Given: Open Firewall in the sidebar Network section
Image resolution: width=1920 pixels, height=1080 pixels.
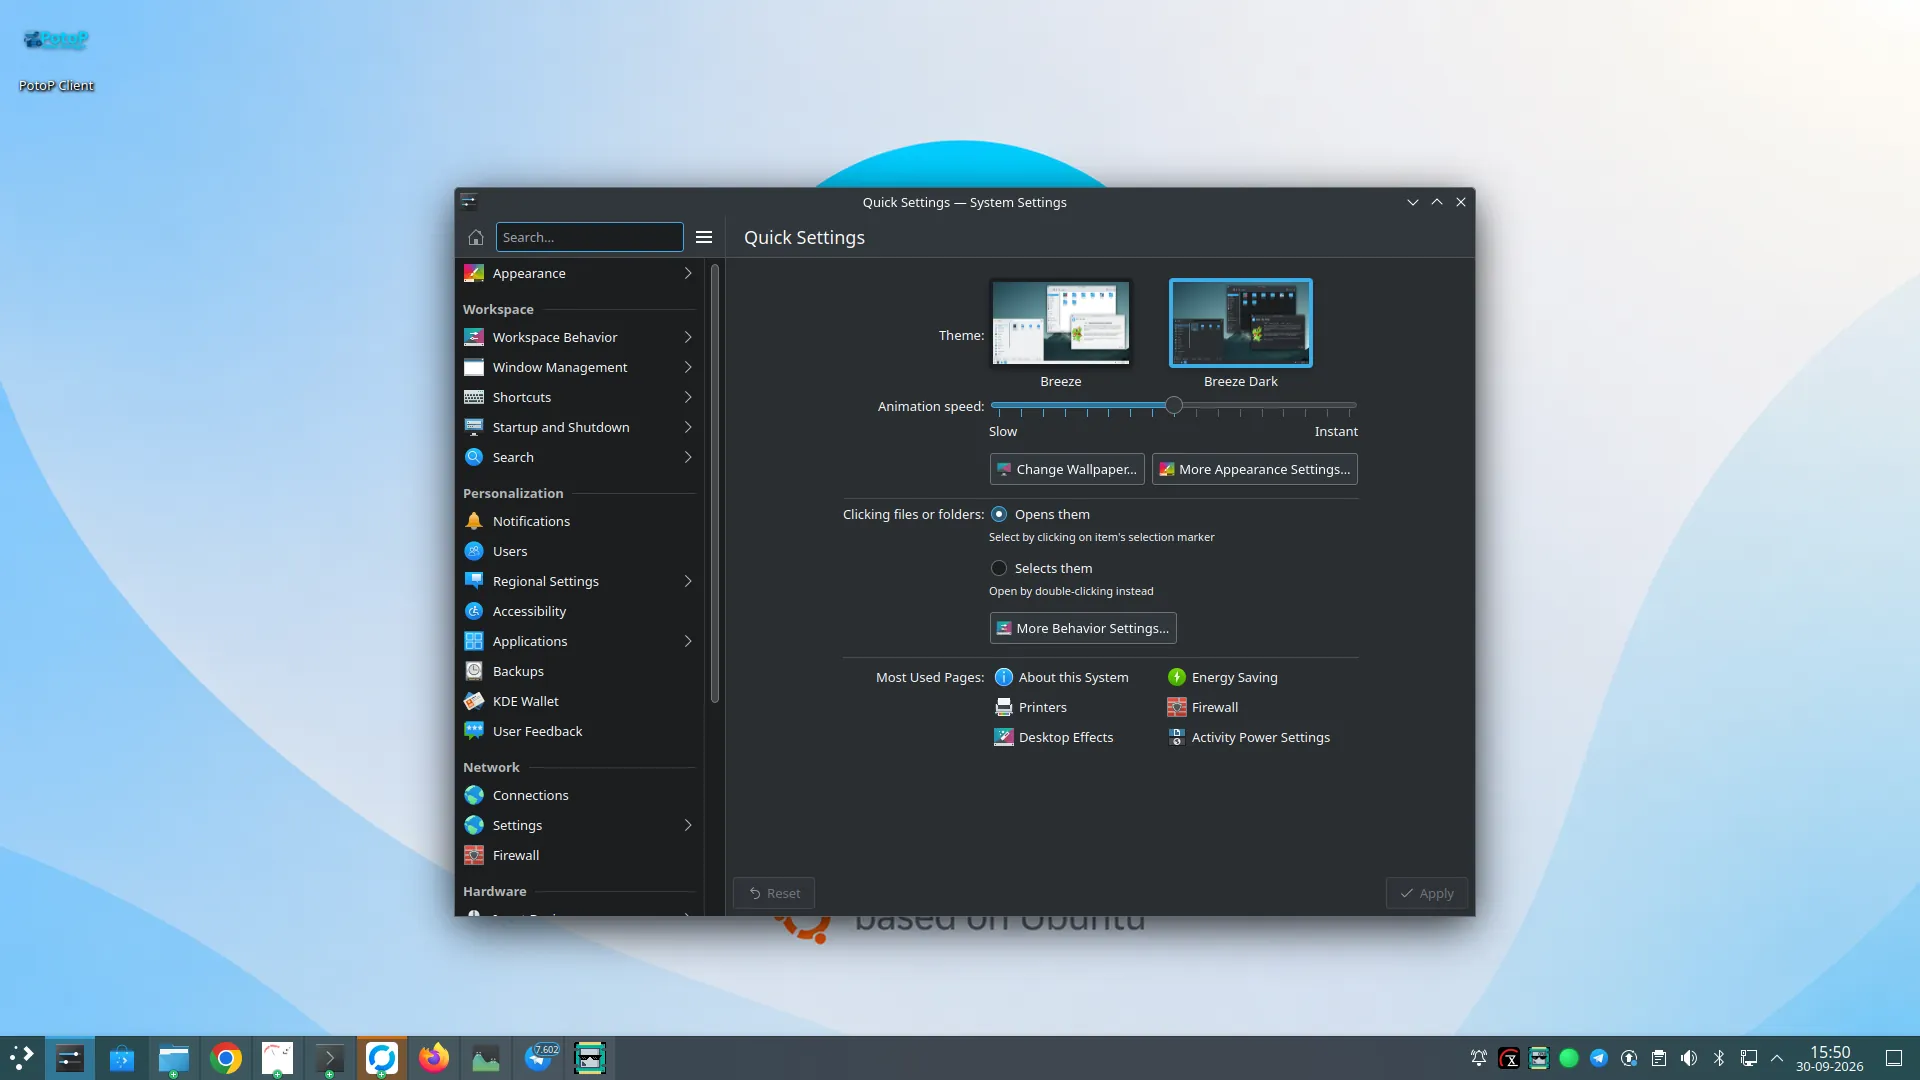Looking at the screenshot, I should pyautogui.click(x=579, y=855).
